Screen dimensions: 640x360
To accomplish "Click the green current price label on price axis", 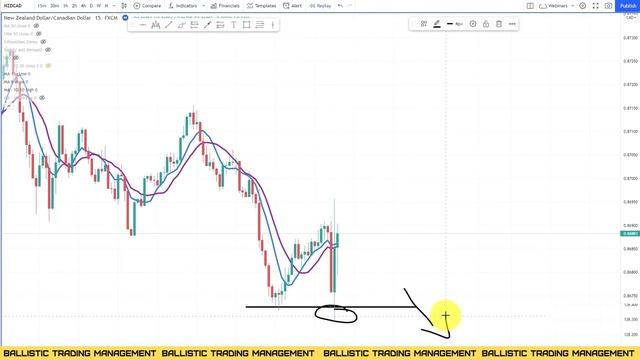I will (630, 234).
